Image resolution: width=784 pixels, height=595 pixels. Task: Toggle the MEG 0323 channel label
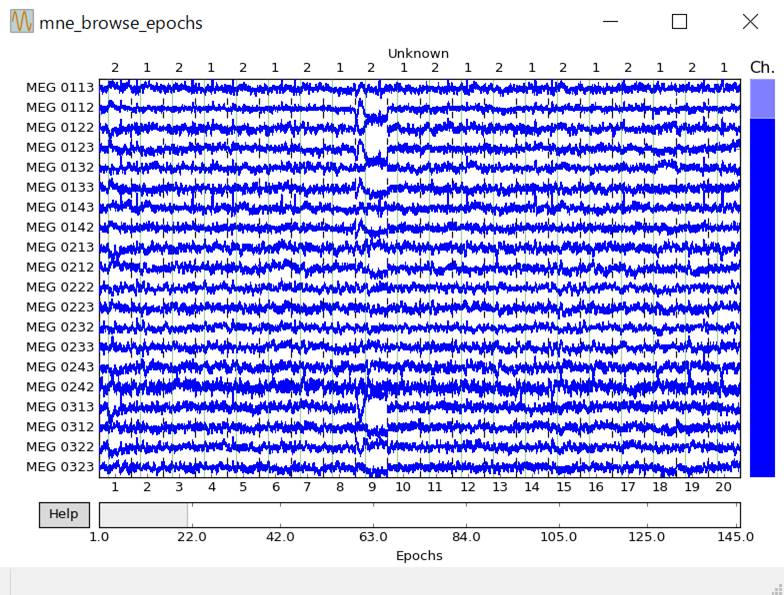[x=60, y=467]
